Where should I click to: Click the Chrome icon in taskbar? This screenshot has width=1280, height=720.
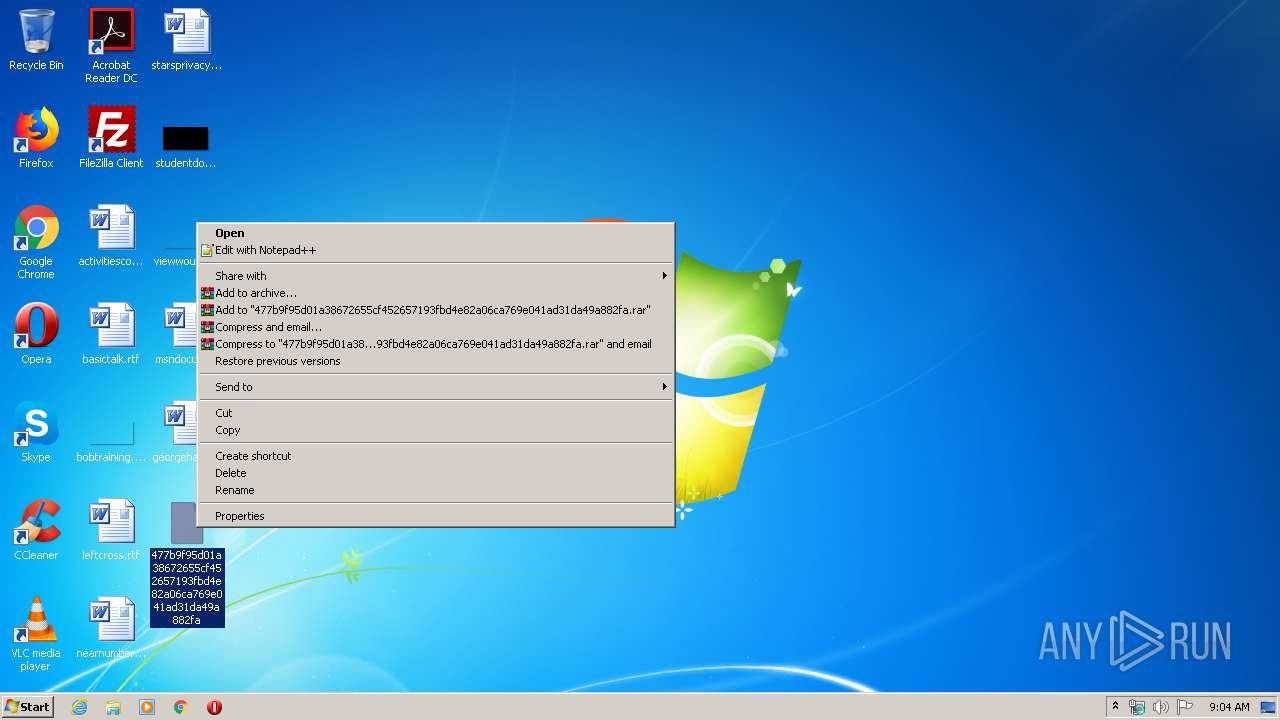[x=181, y=707]
